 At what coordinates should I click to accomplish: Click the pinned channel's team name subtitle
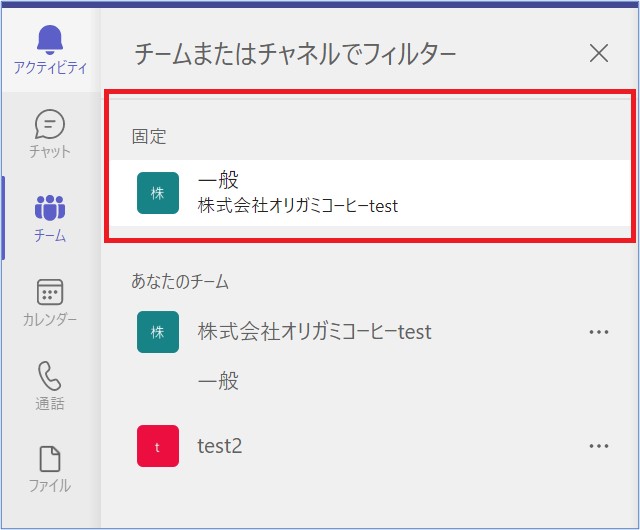click(298, 206)
